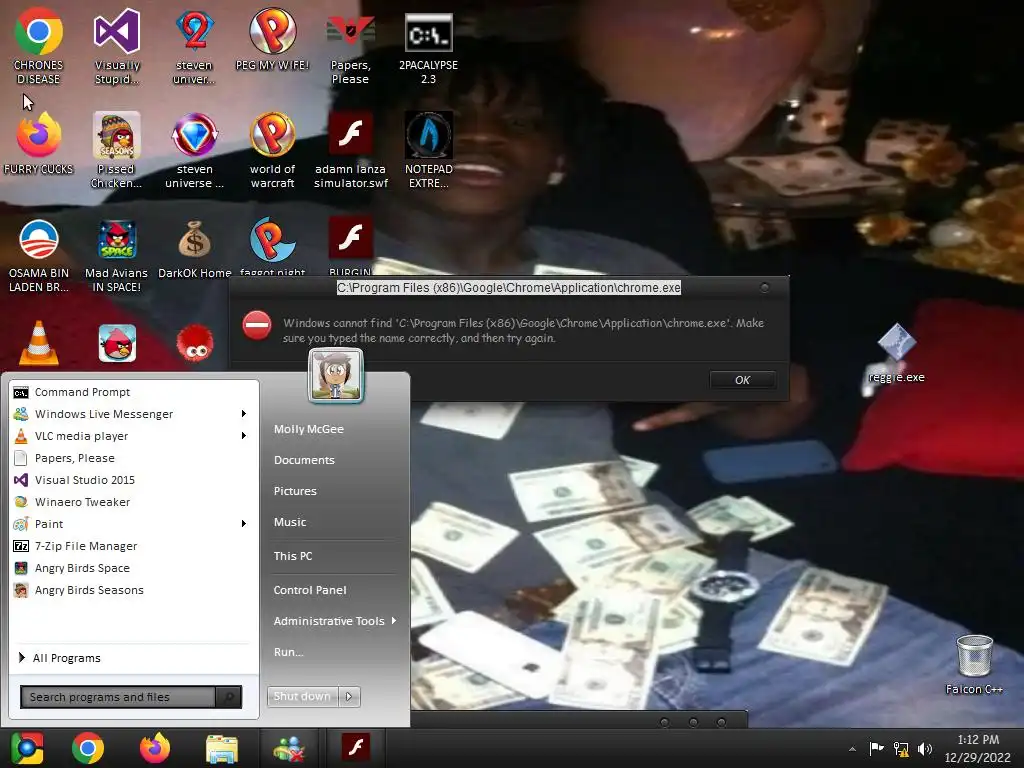Screen dimensions: 1024x768
Task: Open the Flash Player taskbar icon
Action: (x=356, y=746)
